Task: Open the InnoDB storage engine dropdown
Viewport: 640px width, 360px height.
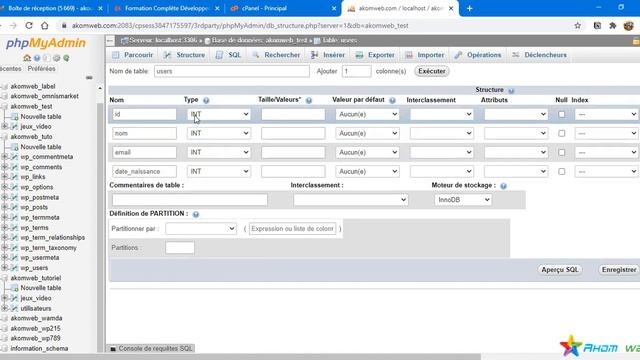Action: [x=463, y=200]
